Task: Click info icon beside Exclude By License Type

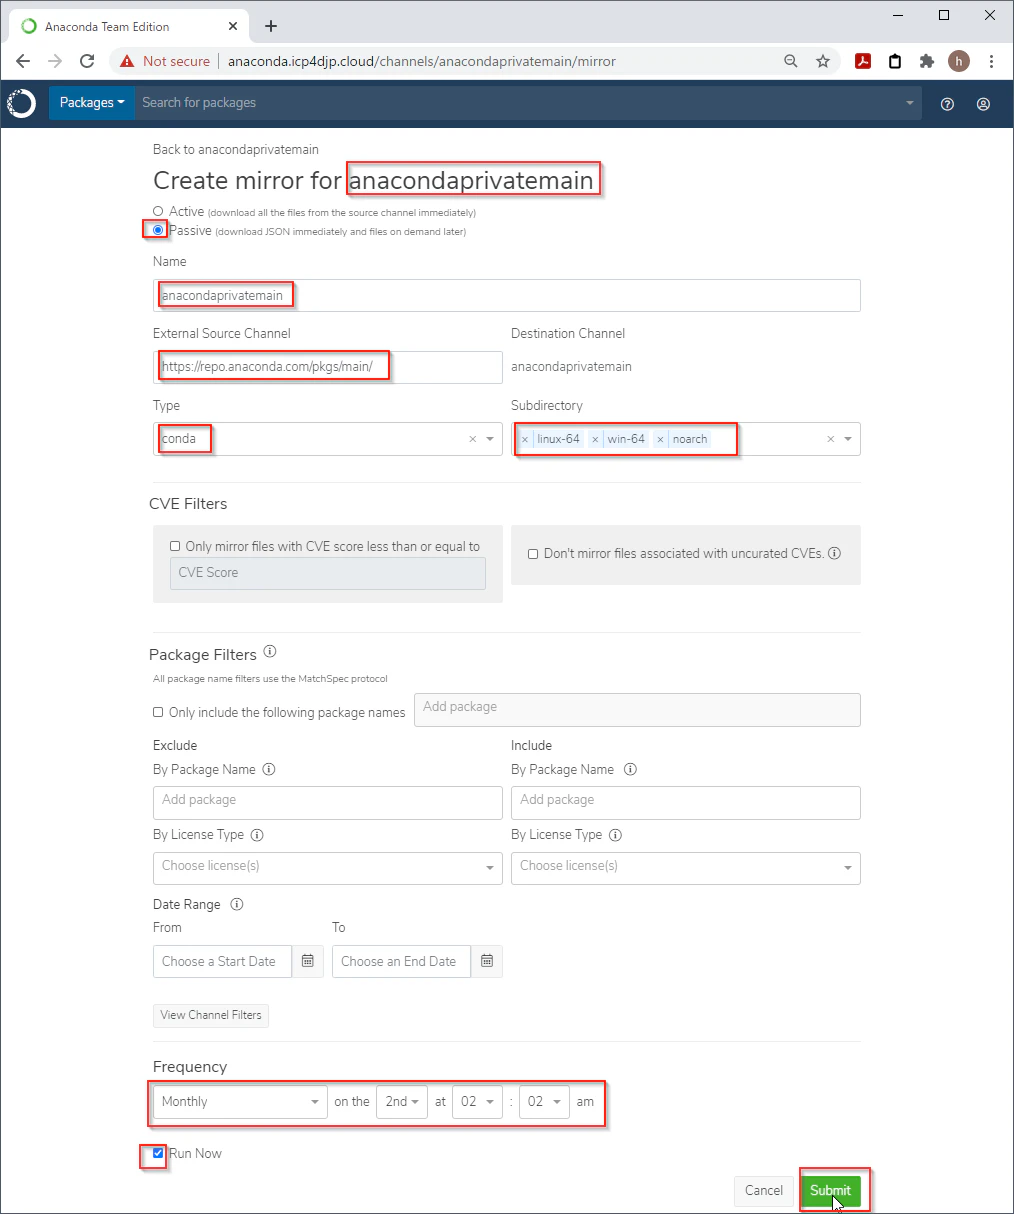Action: [257, 835]
